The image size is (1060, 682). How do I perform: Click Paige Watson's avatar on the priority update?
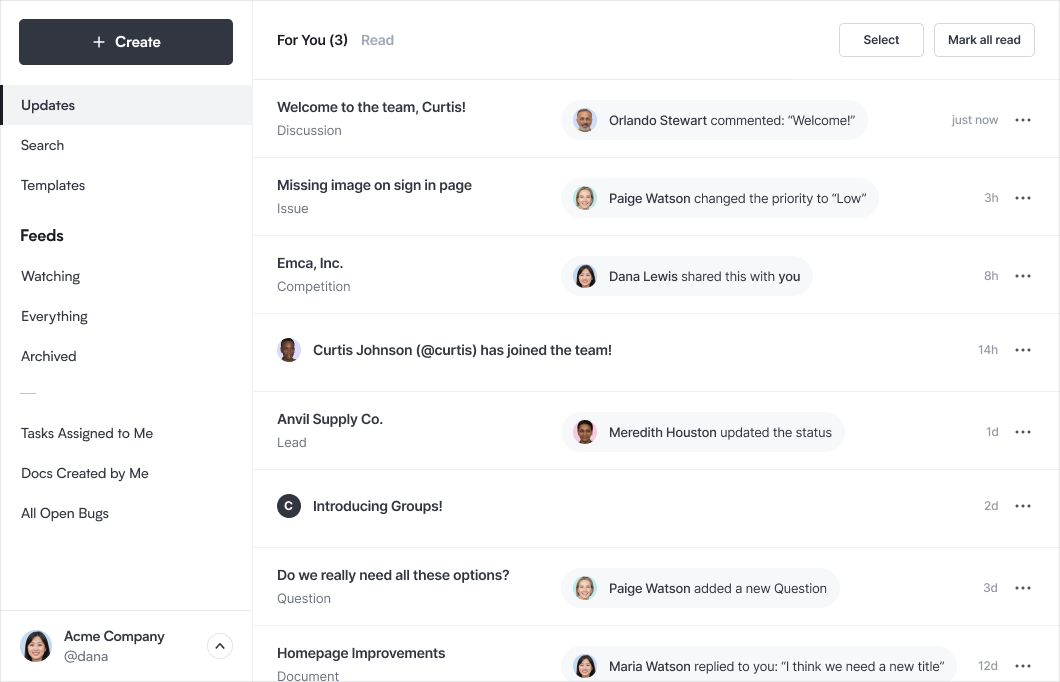[x=585, y=198]
